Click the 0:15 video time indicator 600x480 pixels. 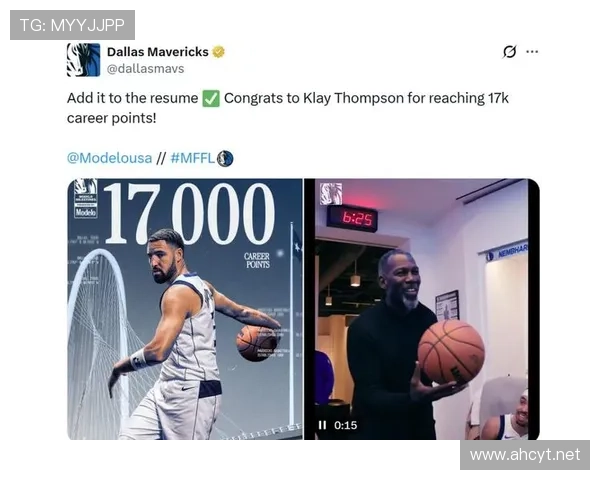pyautogui.click(x=345, y=425)
